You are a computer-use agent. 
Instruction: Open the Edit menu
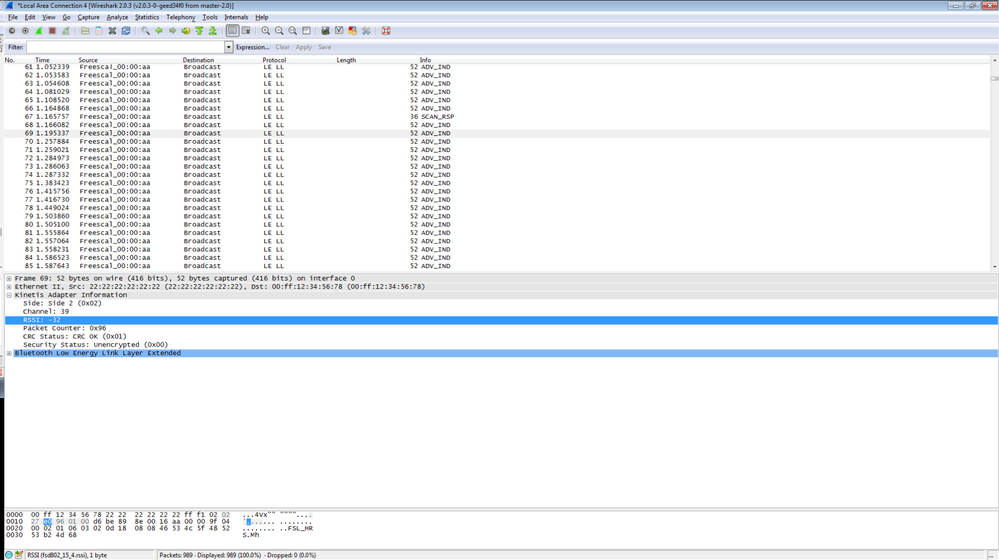click(30, 17)
